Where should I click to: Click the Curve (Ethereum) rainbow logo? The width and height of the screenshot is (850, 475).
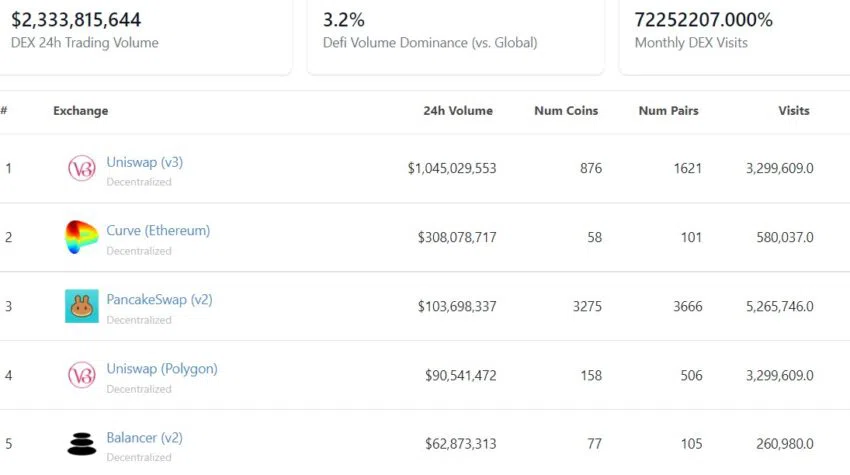click(x=81, y=237)
